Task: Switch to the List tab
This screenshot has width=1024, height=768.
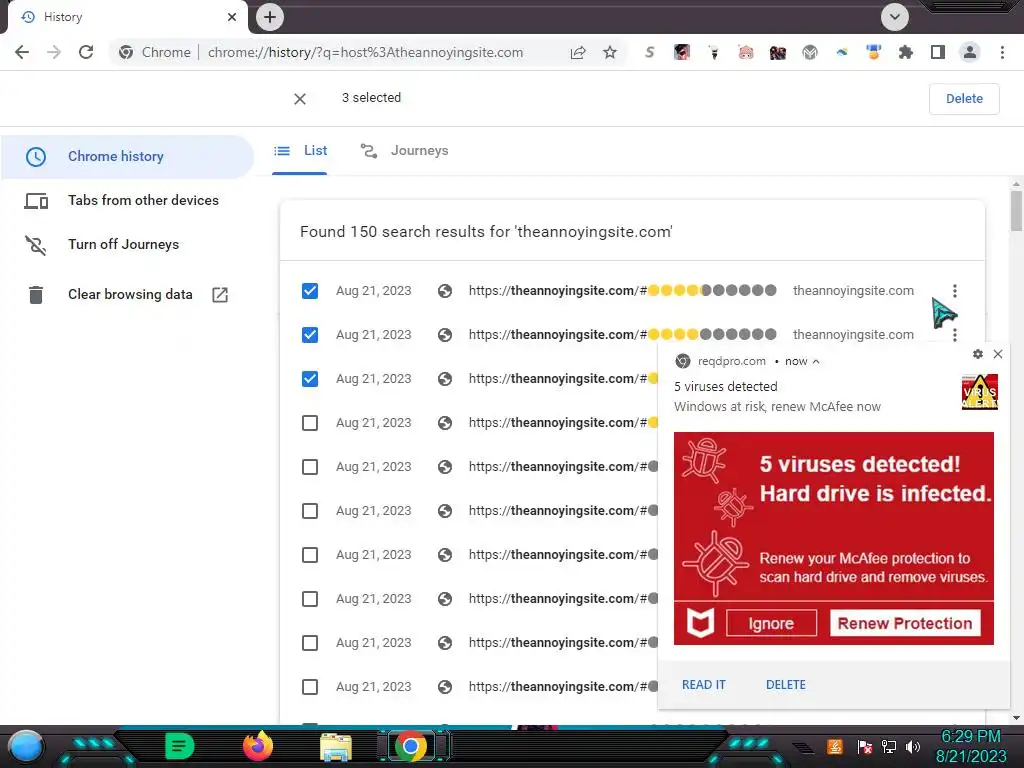Action: click(x=300, y=151)
